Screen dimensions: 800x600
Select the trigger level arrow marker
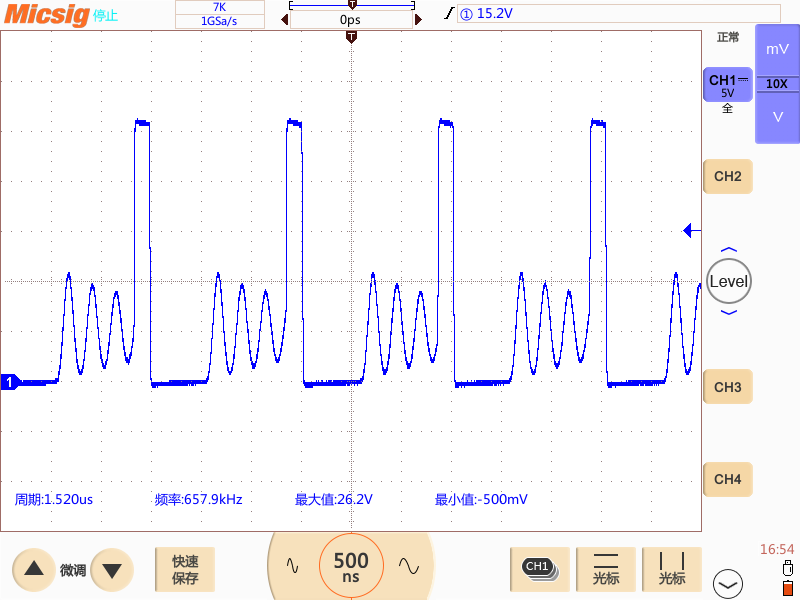tap(692, 231)
